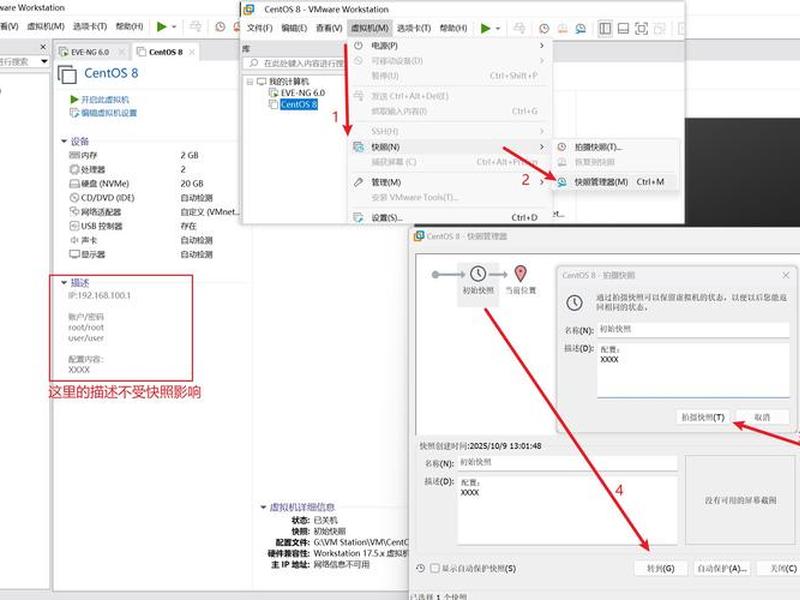Select EVE-NG 6.0 in the library tree
Screen dimensions: 800x600
303,93
